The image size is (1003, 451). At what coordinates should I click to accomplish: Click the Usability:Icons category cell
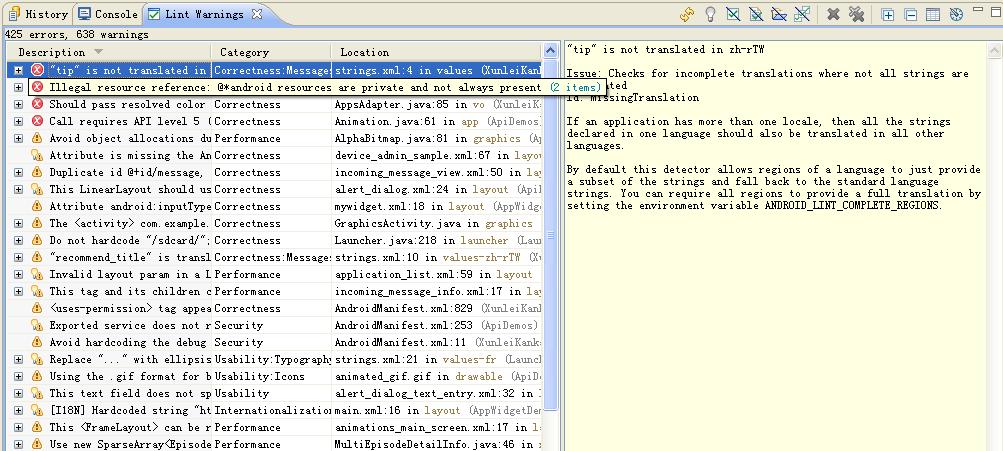(x=272, y=376)
